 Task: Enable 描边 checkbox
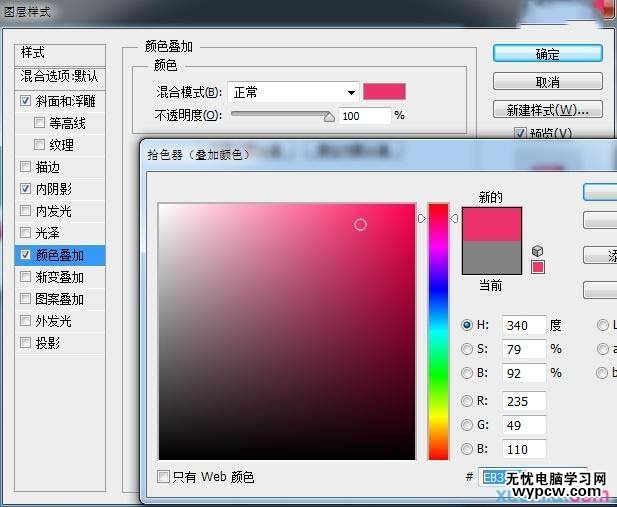click(25, 167)
